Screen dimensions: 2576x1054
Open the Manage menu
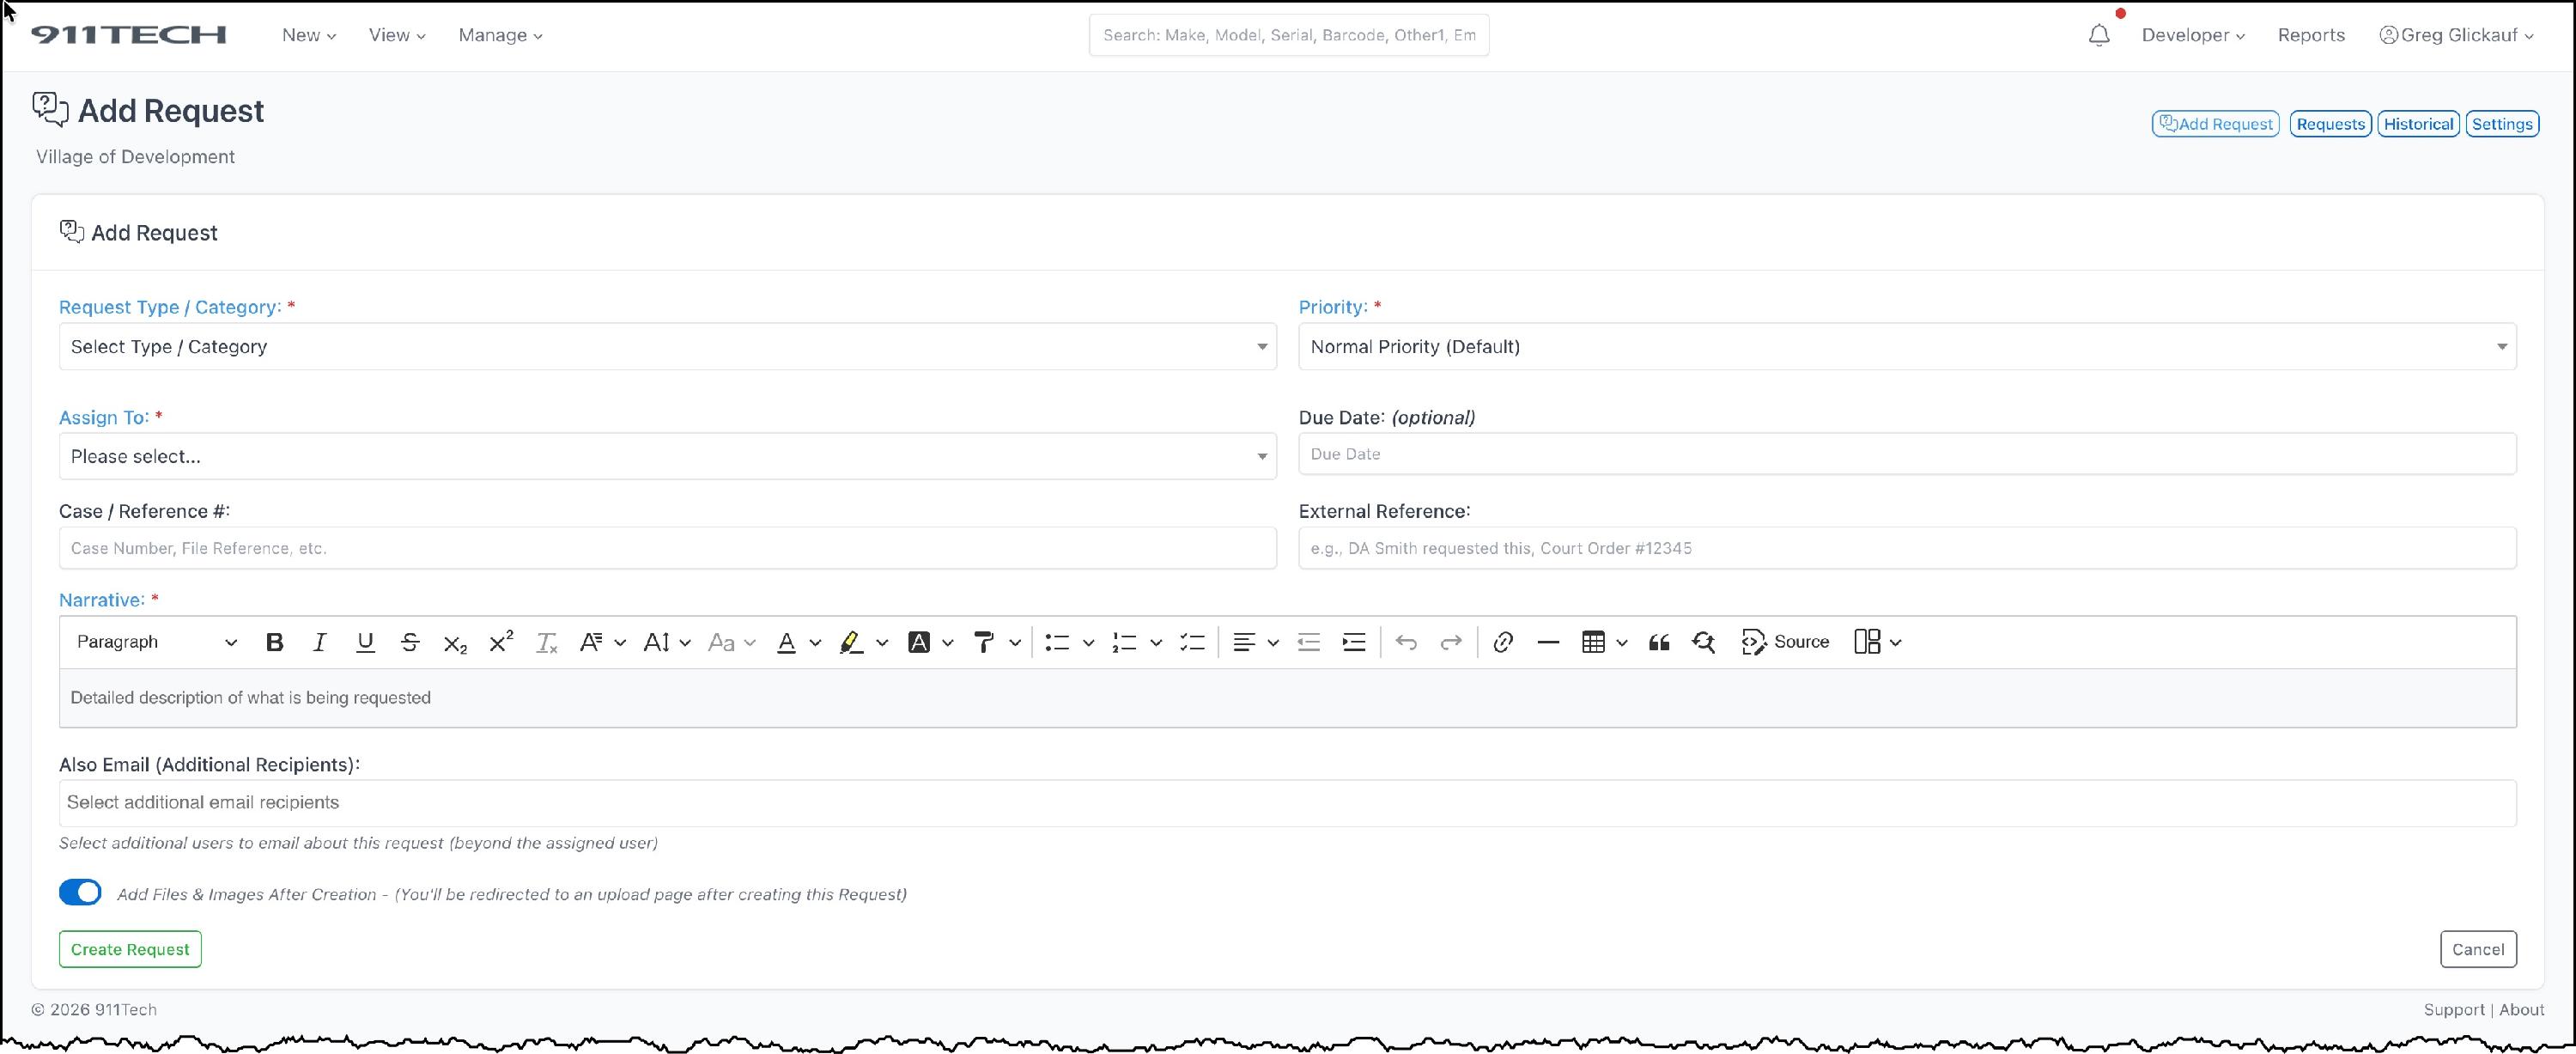[500, 35]
